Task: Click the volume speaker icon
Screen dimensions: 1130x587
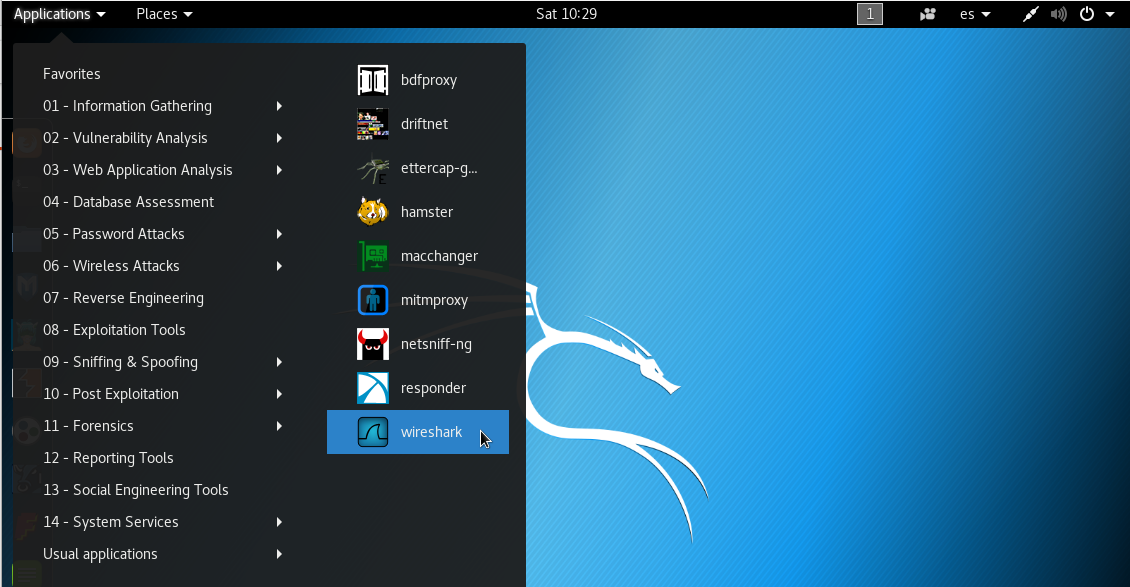Action: (x=1059, y=14)
